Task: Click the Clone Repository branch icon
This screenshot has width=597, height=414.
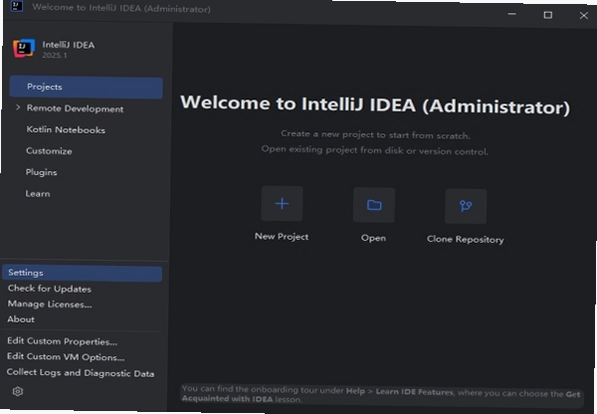Action: (466, 206)
